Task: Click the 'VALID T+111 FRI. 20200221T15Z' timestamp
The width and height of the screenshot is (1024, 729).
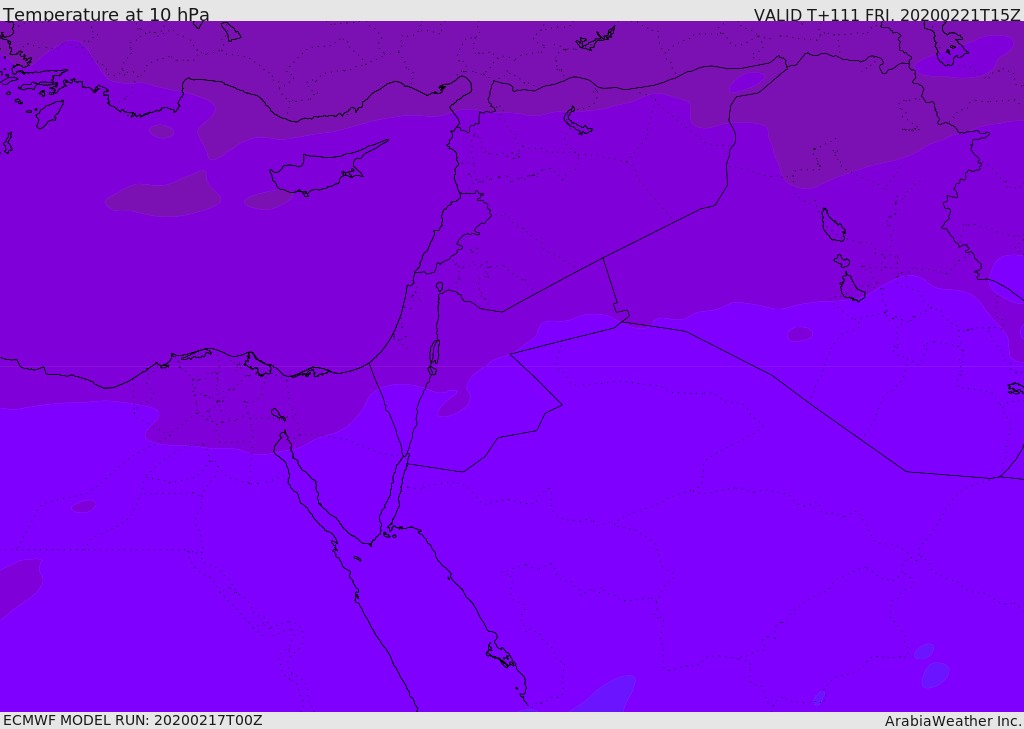Action: [887, 14]
